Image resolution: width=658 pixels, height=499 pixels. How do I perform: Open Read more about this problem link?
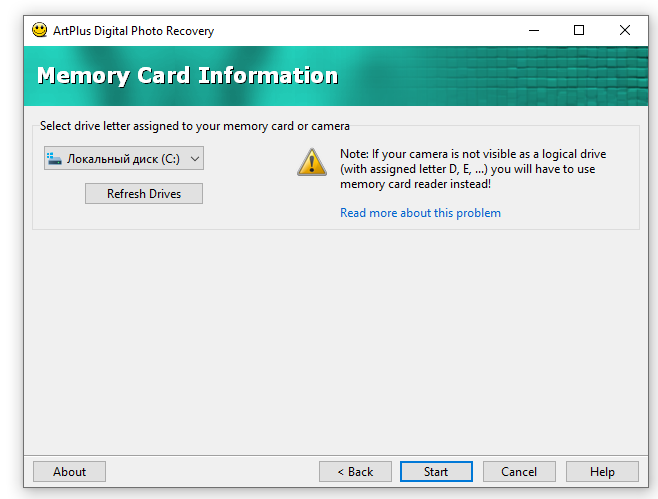point(420,213)
